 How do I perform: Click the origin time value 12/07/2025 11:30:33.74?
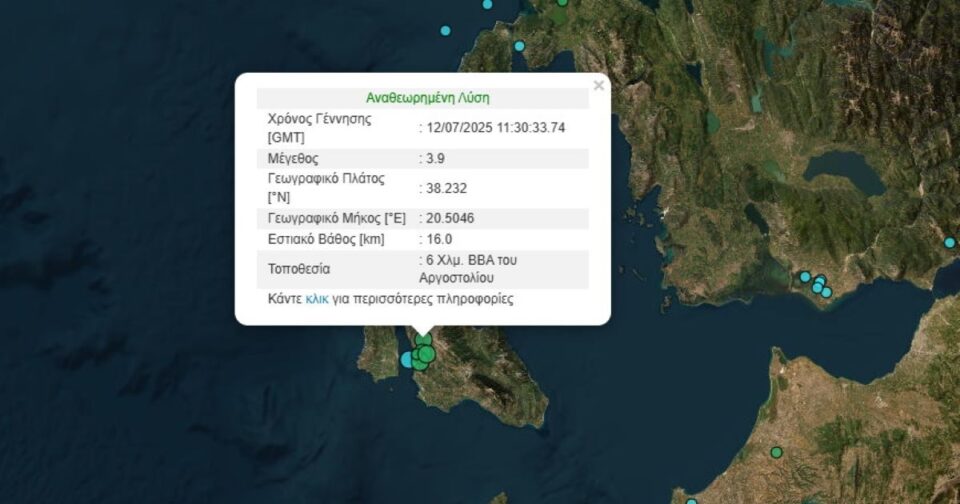pyautogui.click(x=494, y=128)
